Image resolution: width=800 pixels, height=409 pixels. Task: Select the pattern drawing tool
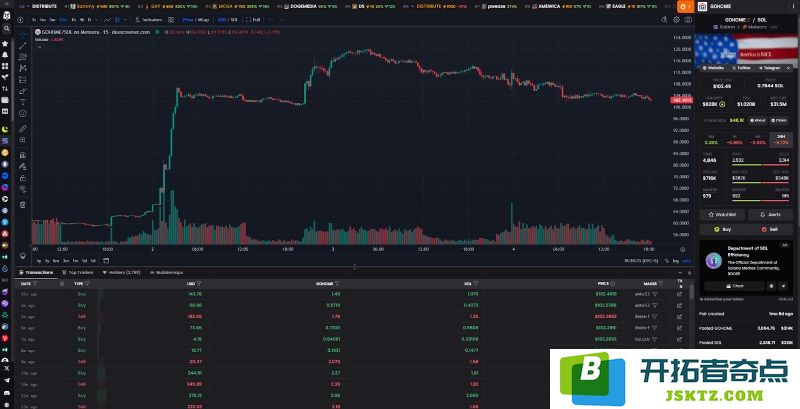coord(23,68)
